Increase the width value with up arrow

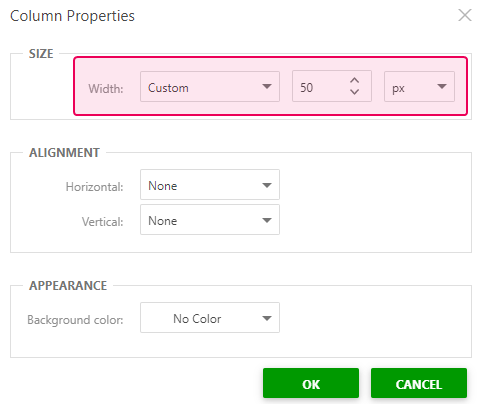tap(355, 80)
